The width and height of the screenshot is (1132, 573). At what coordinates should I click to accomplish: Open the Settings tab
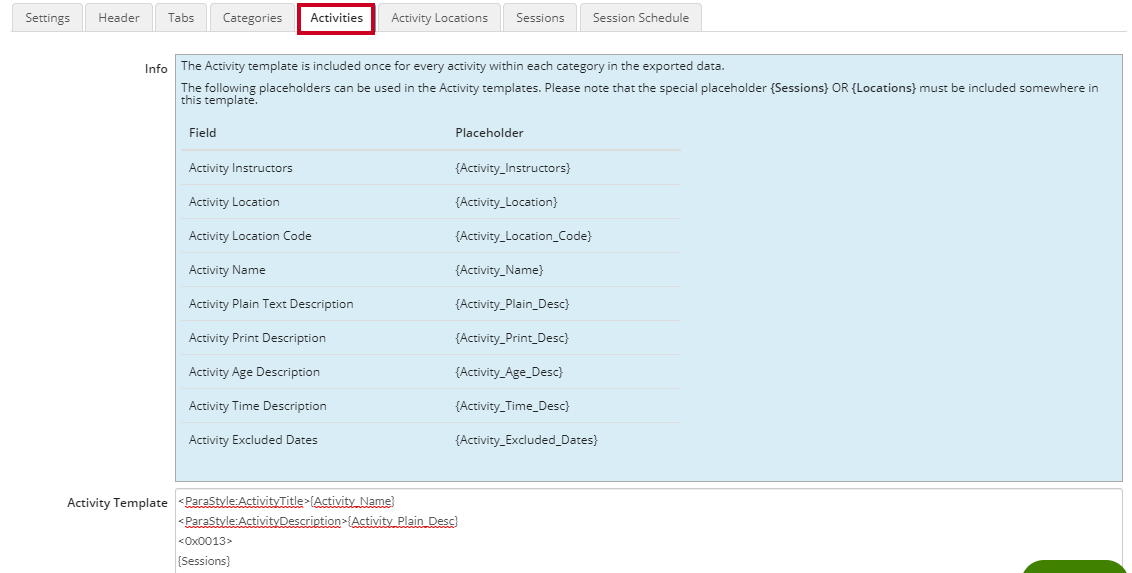point(48,18)
